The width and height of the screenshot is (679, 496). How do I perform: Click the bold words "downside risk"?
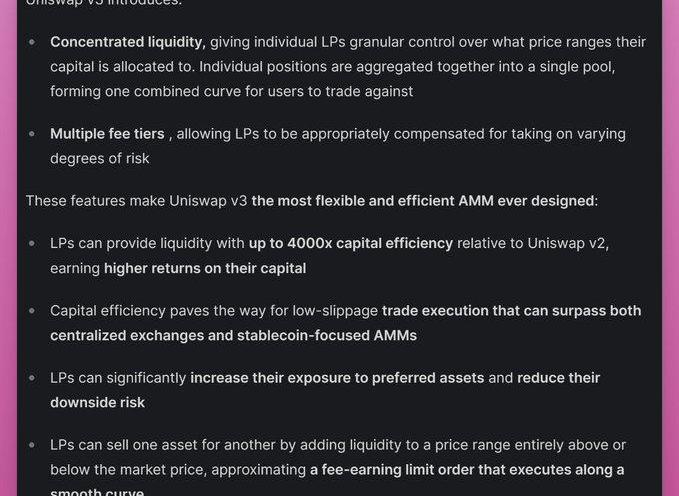pos(97,403)
